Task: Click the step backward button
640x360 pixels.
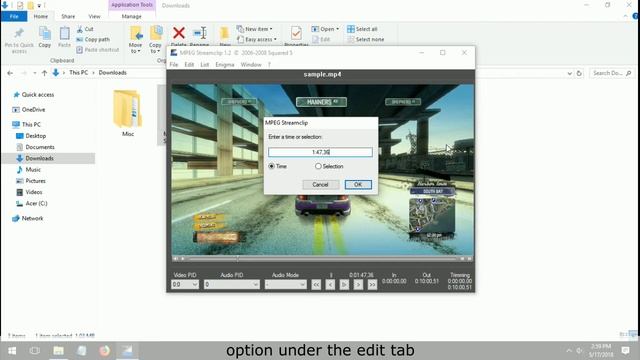Action: coord(330,284)
